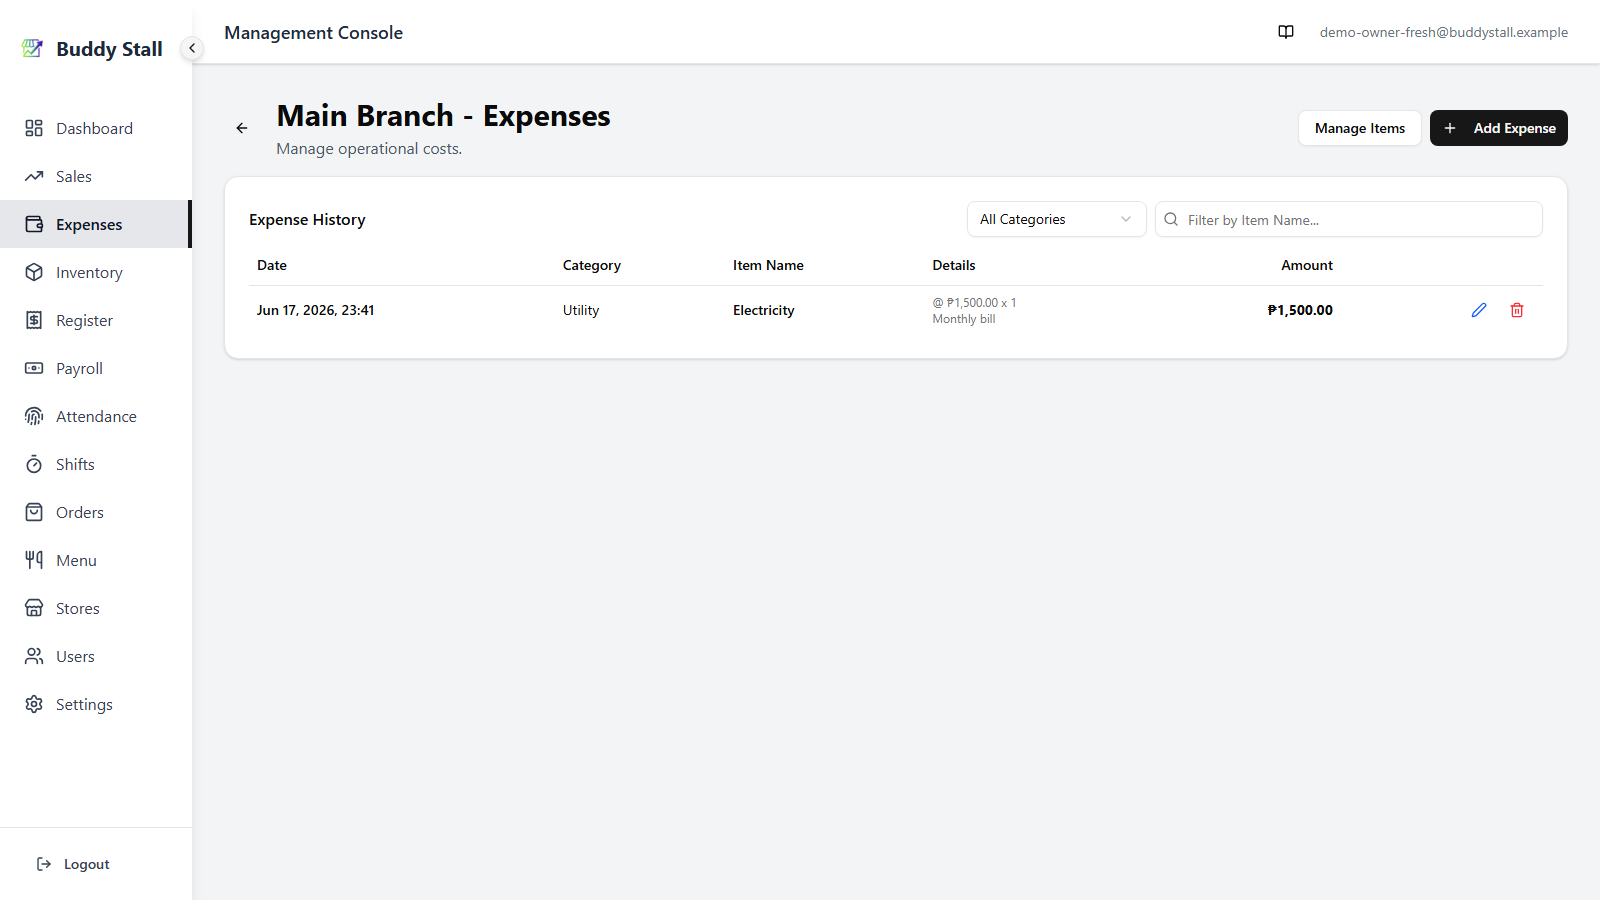
Task: Collapse the sidebar with chevron button
Action: click(192, 48)
